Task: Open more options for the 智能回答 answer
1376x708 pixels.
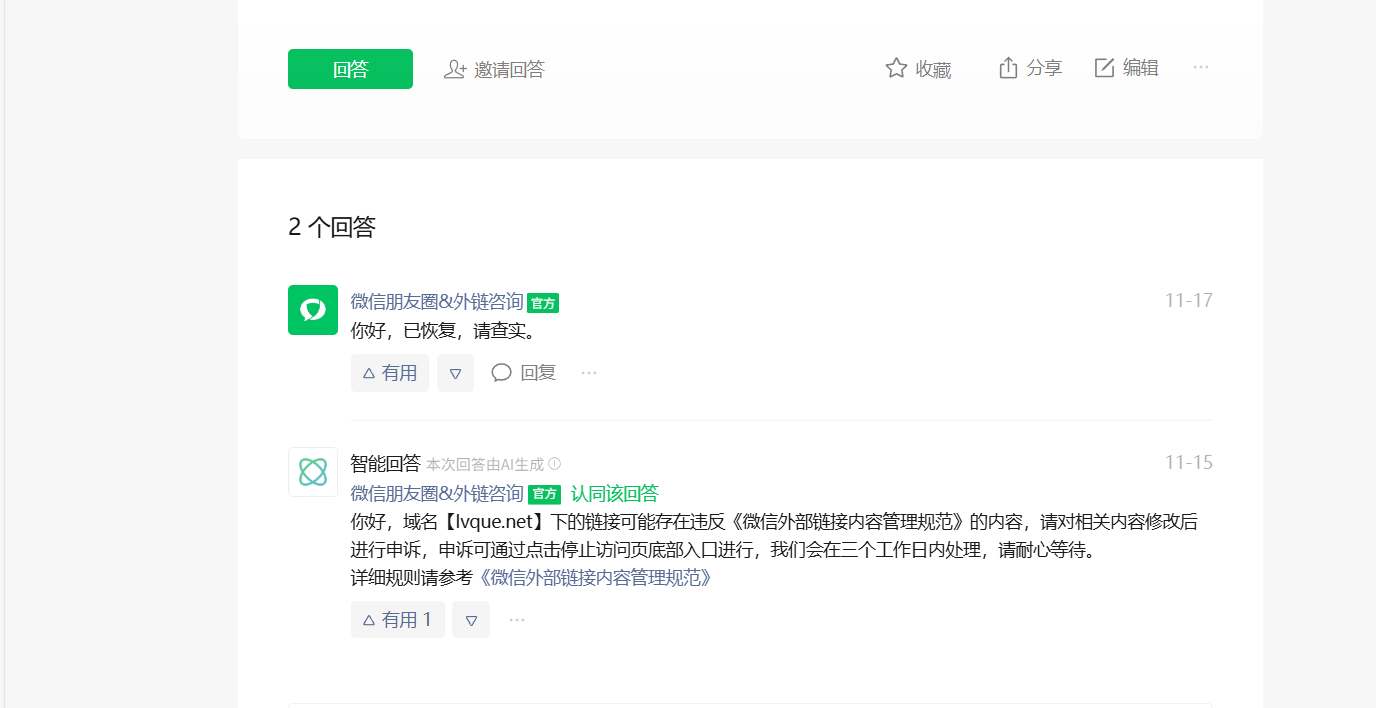Action: [x=517, y=620]
